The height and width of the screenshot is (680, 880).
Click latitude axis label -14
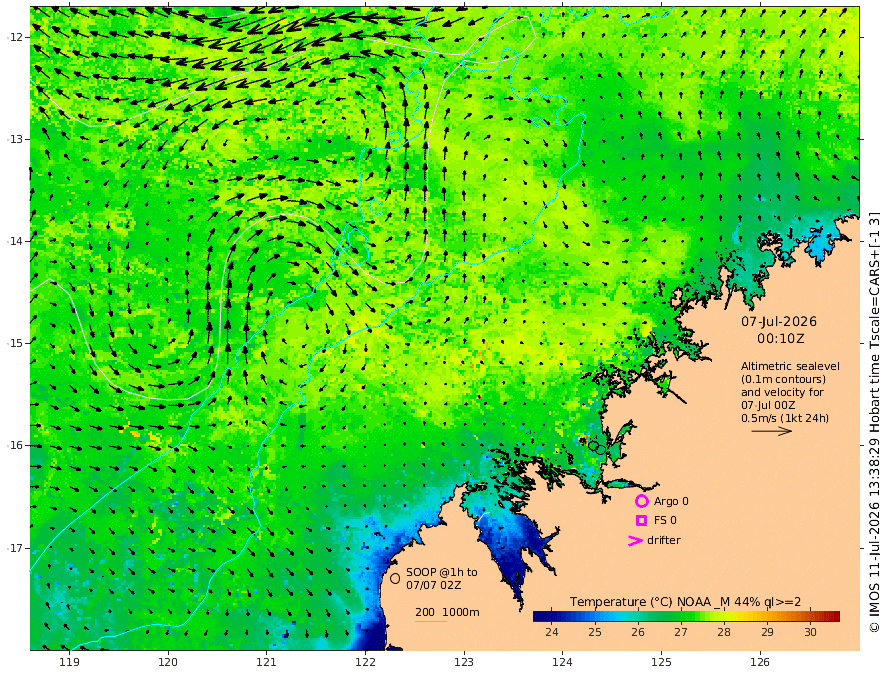15,241
